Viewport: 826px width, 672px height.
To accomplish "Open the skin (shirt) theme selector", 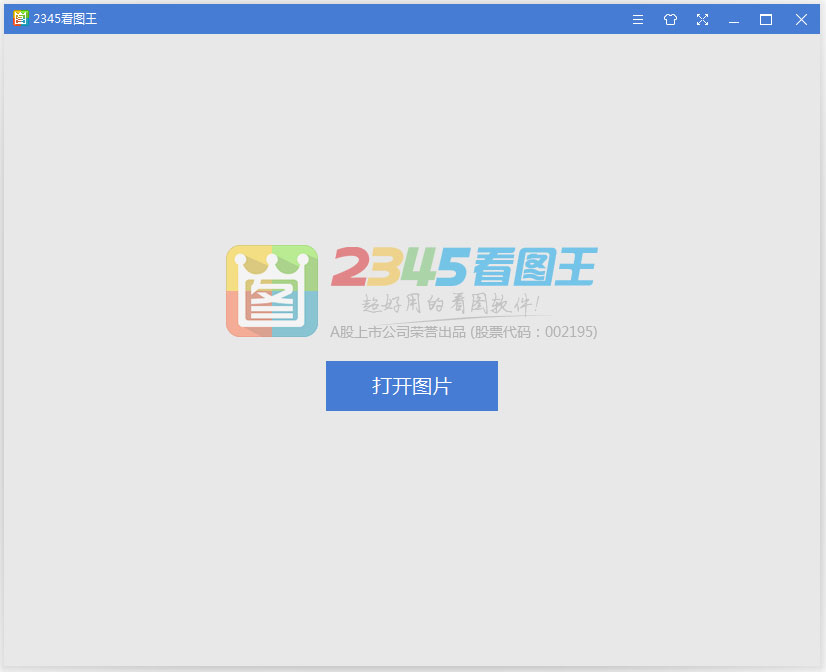I will point(670,19).
